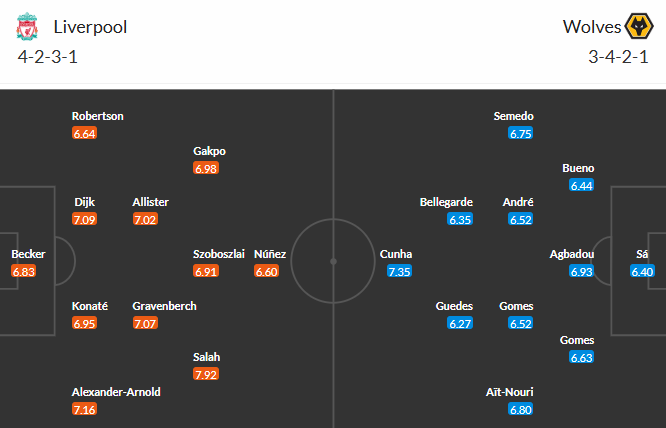Click Bueno's 6.44 rating badge
Image resolution: width=666 pixels, height=428 pixels.
[582, 185]
